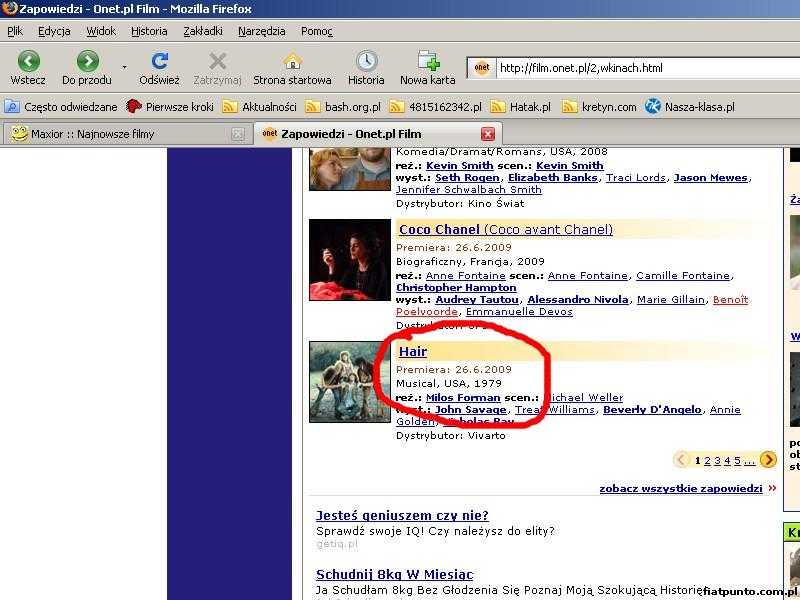Viewport: 800px width, 600px height.
Task: Go to page 5 of the listings
Action: coord(737,461)
